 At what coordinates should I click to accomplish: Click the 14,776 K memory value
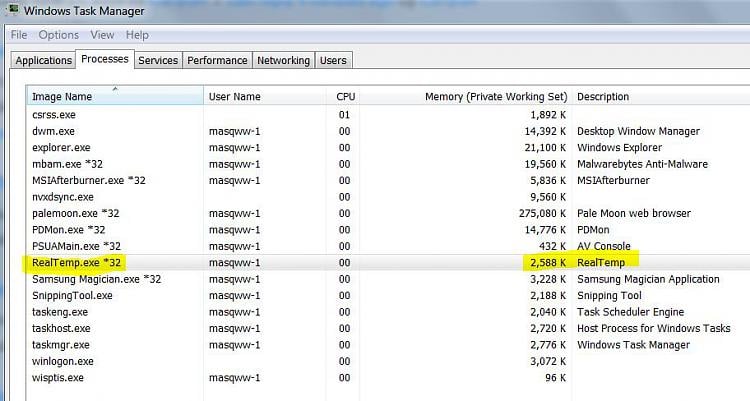545,230
